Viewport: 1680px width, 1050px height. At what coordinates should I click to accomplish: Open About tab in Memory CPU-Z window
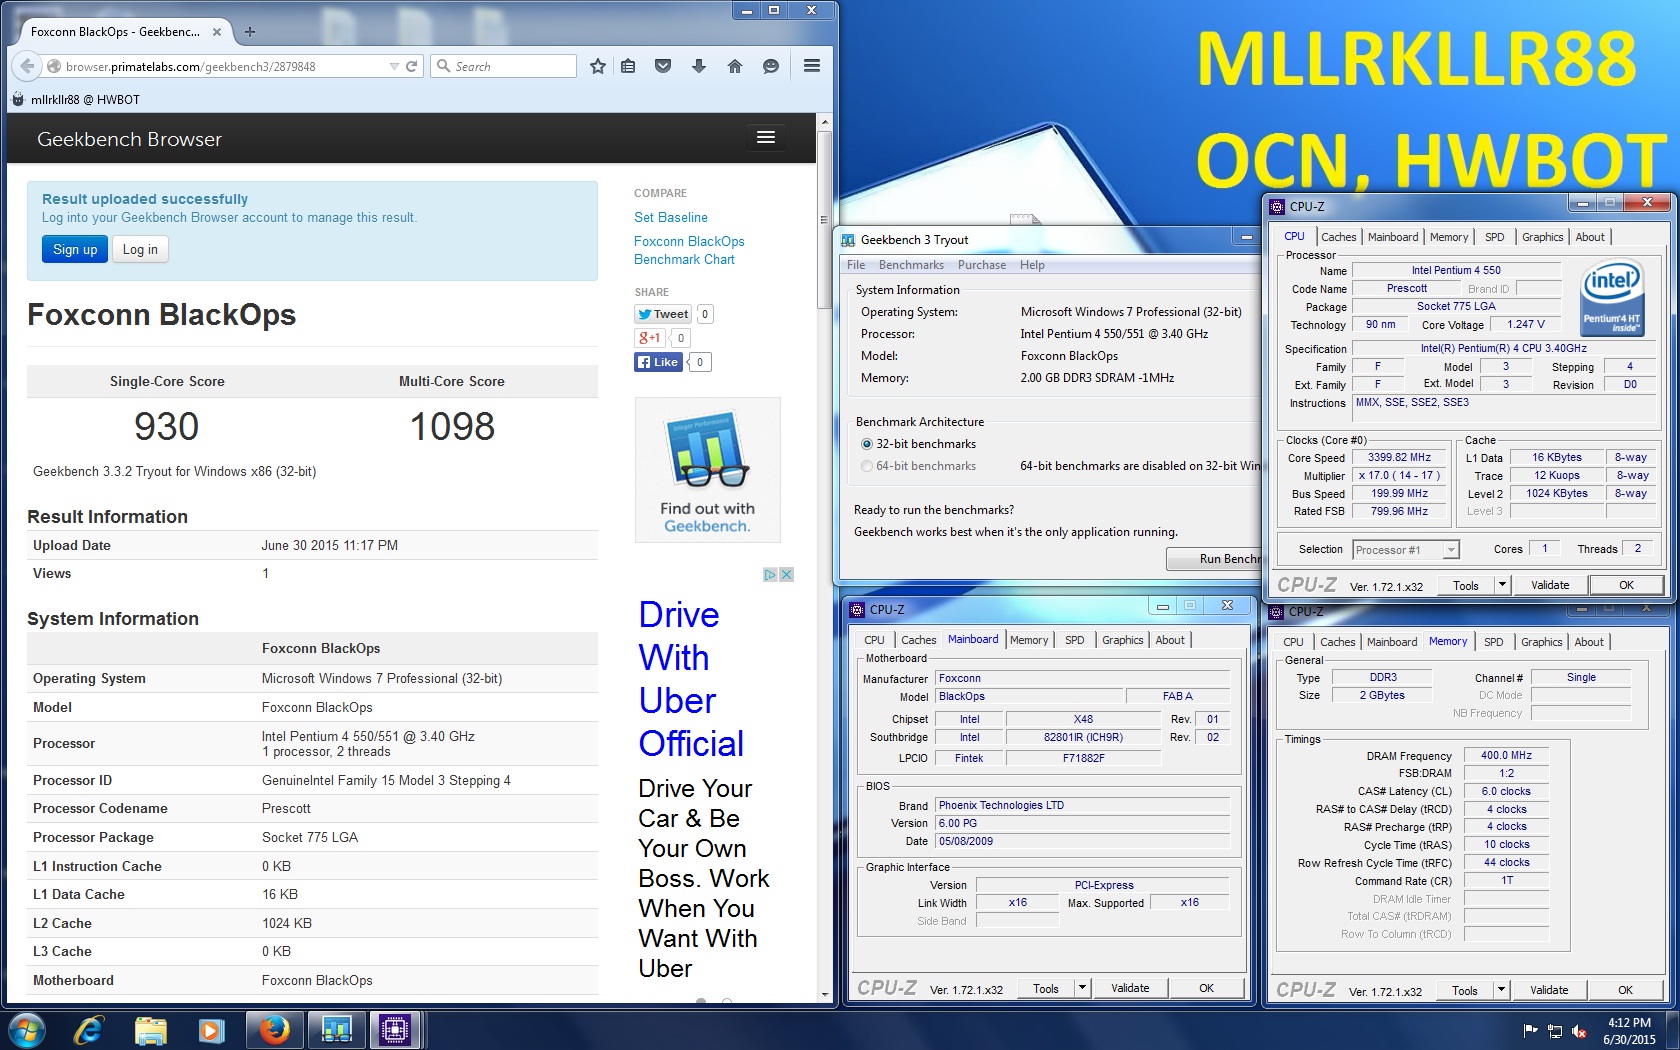pos(1589,642)
